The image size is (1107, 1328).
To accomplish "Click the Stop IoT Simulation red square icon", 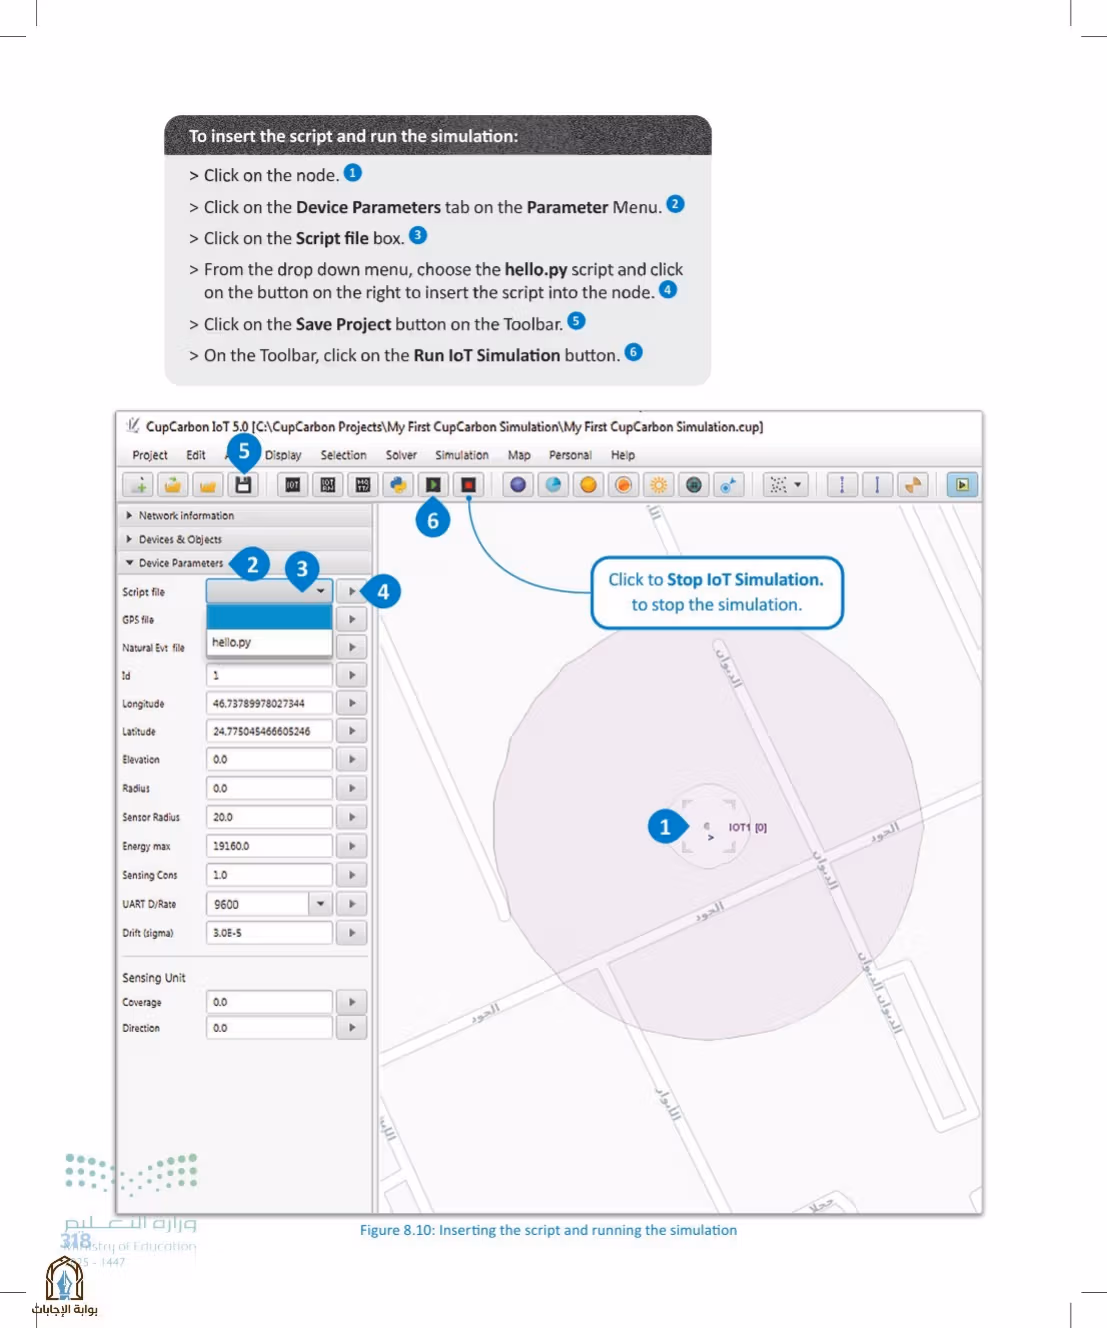I will click(468, 485).
